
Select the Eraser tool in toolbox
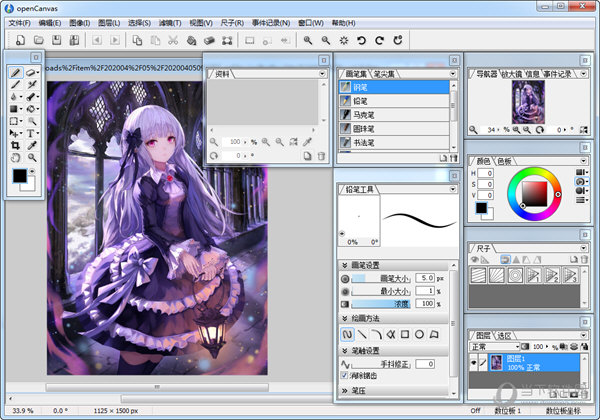32,73
